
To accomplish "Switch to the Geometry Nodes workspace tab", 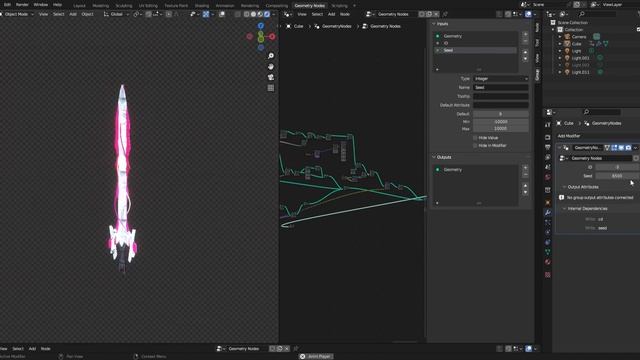I will pyautogui.click(x=309, y=6).
